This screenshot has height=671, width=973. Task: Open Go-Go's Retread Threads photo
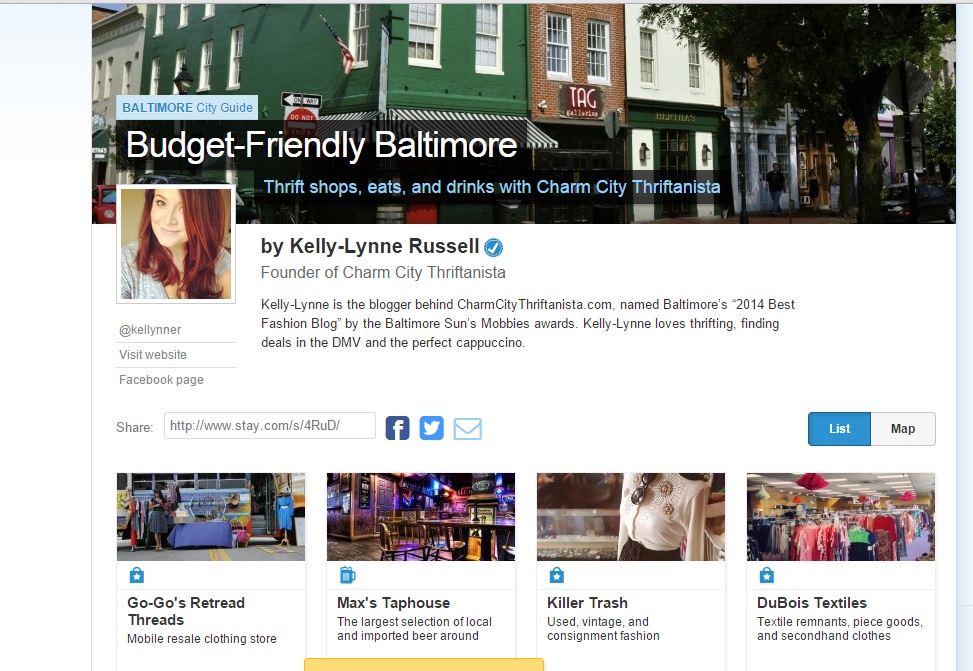211,516
